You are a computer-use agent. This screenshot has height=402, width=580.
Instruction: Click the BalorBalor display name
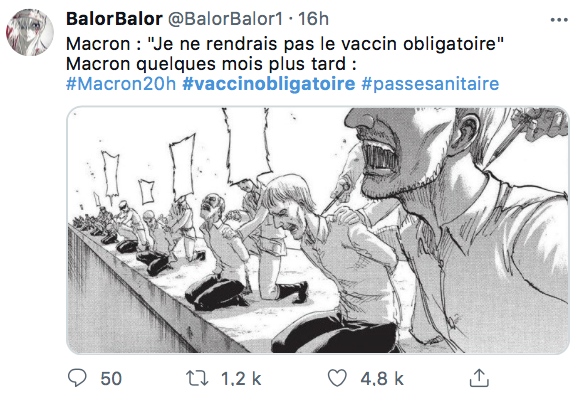pyautogui.click(x=114, y=18)
